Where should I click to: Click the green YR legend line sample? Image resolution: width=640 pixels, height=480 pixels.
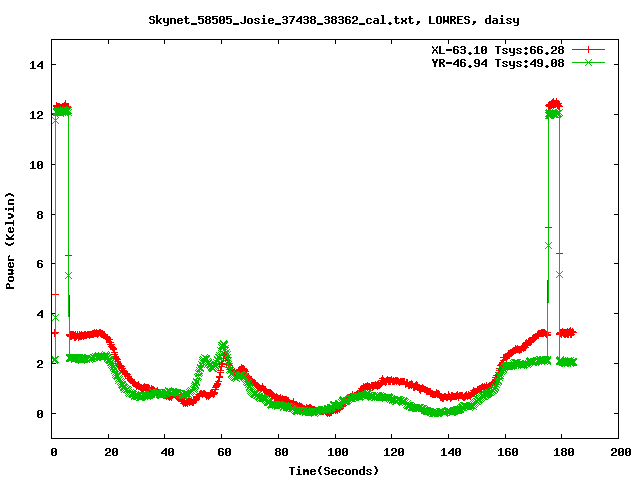(x=588, y=62)
